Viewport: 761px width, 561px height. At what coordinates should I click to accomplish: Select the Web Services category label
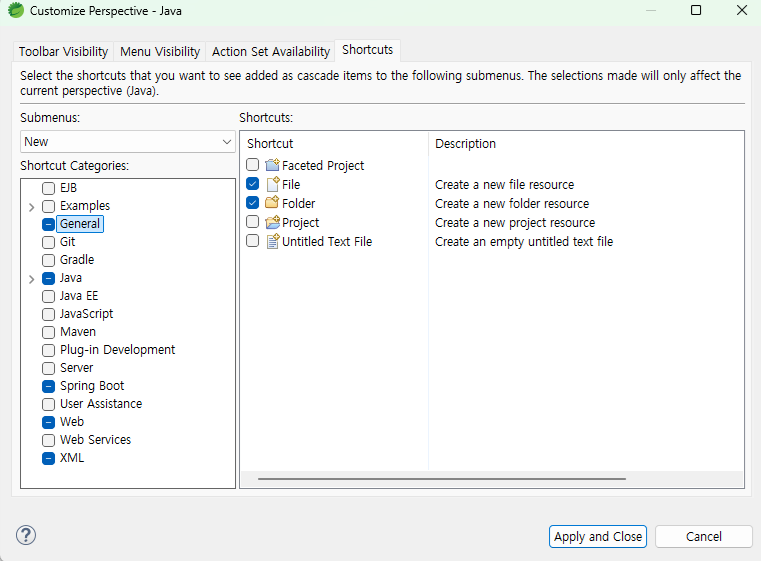(x=96, y=440)
